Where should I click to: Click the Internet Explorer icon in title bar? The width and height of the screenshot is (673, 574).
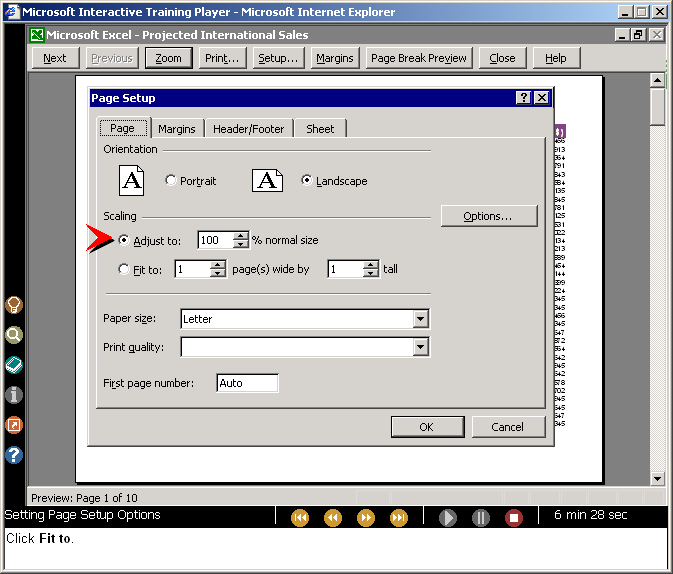click(12, 12)
